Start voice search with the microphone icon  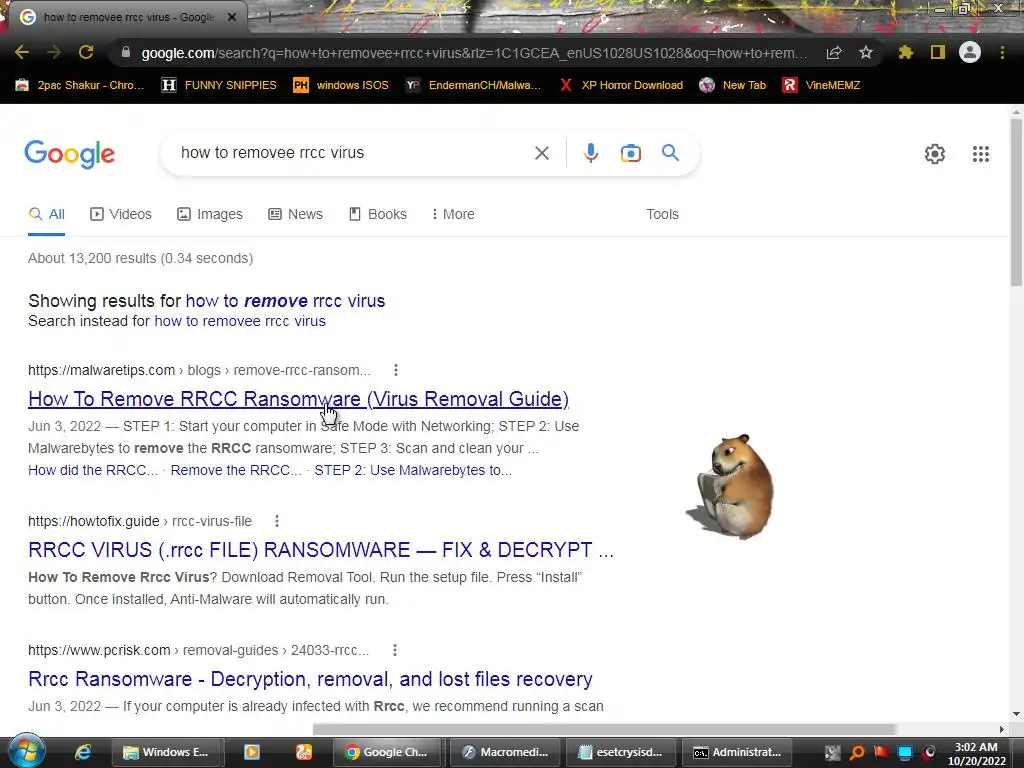tap(590, 153)
